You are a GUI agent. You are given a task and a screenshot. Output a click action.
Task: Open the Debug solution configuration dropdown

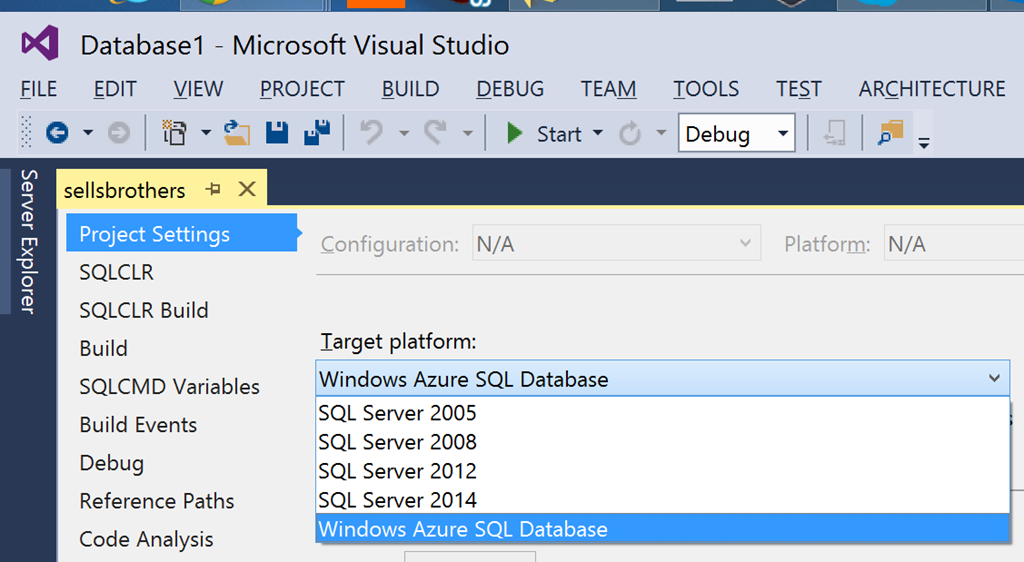click(737, 133)
